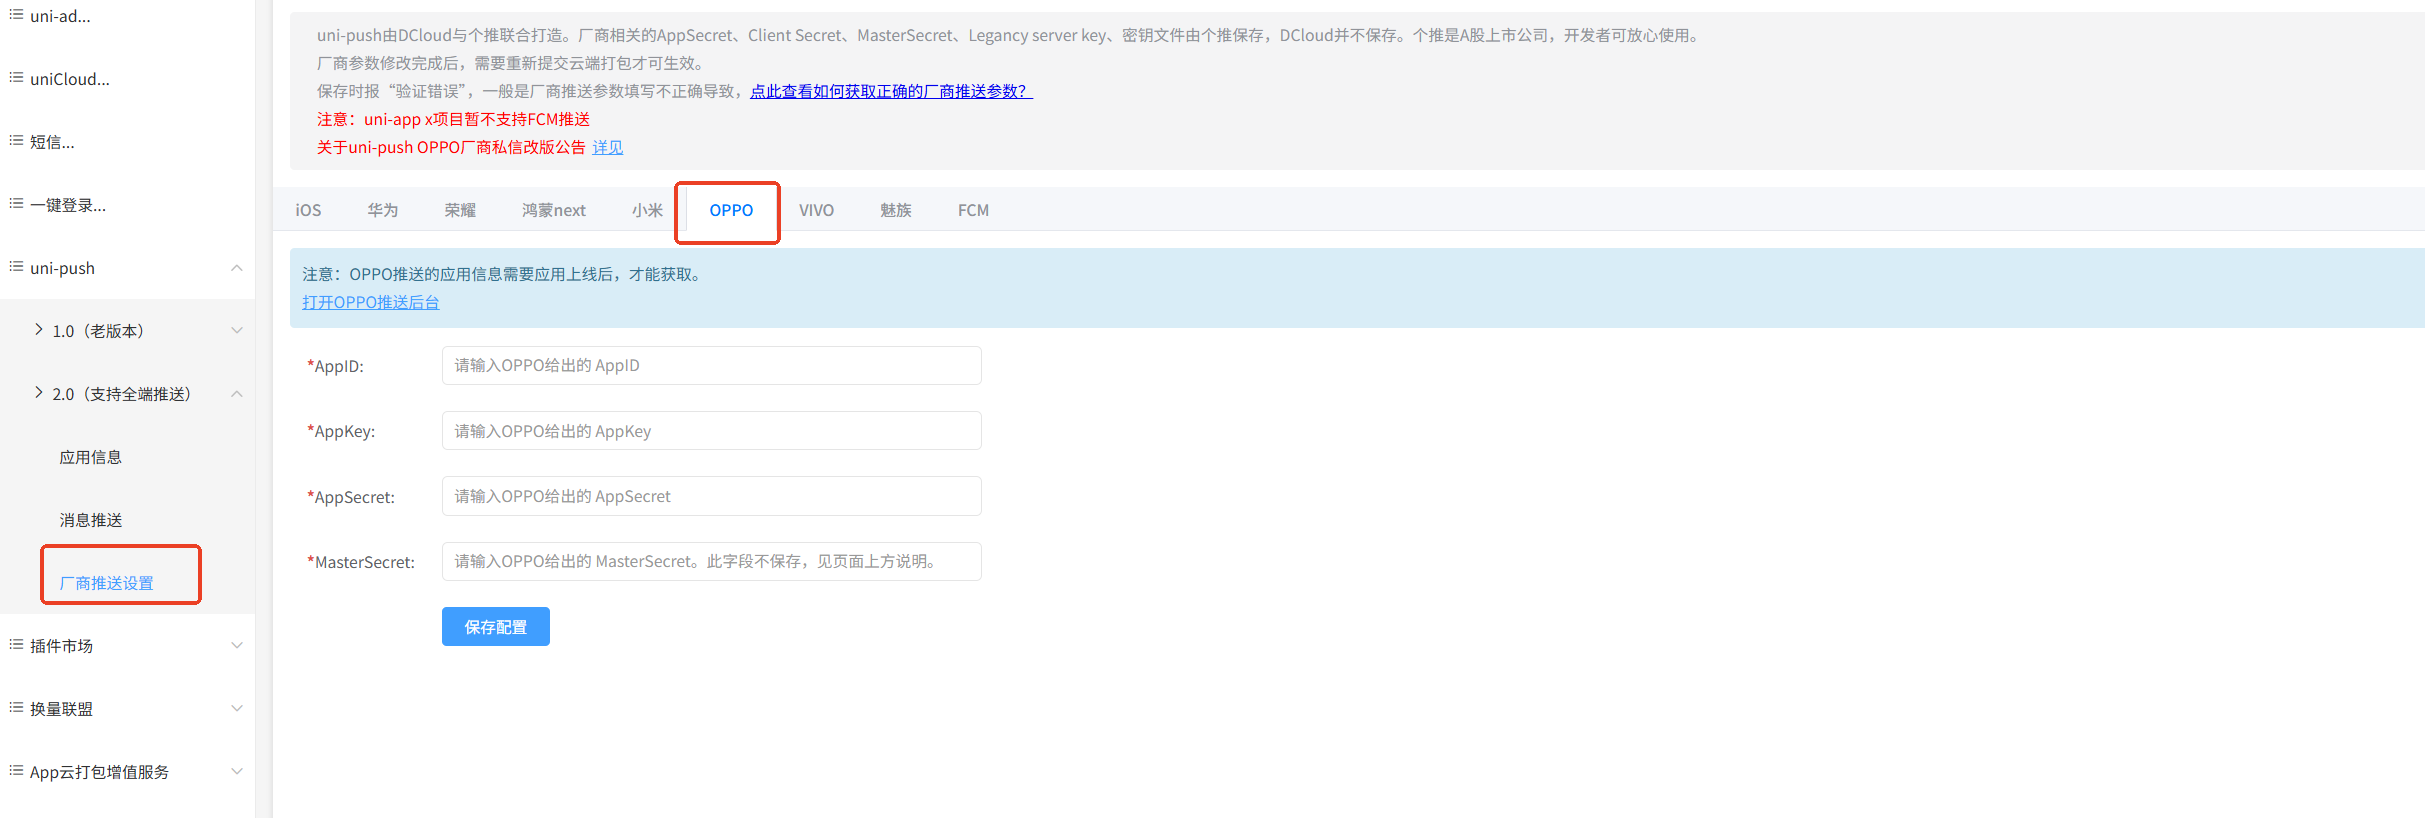Open the uniCloud... sidebar menu
This screenshot has width=2425, height=818.
tap(70, 79)
